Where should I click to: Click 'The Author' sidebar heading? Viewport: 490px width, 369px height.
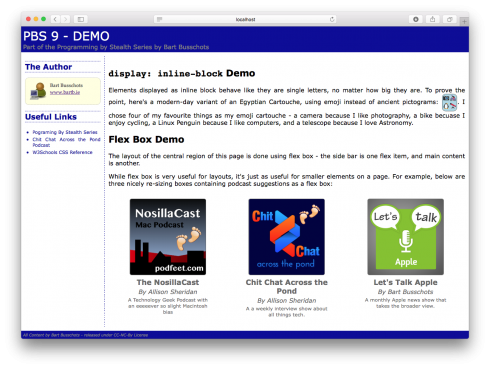(49, 67)
